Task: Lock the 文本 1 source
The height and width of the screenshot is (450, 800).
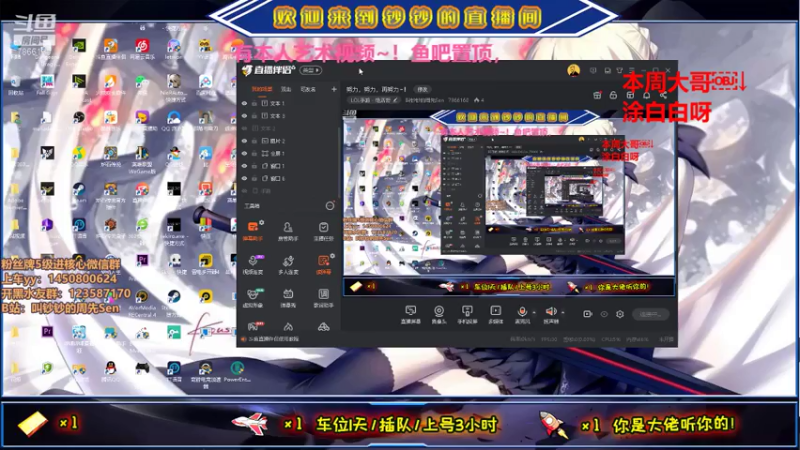Action: pos(254,103)
